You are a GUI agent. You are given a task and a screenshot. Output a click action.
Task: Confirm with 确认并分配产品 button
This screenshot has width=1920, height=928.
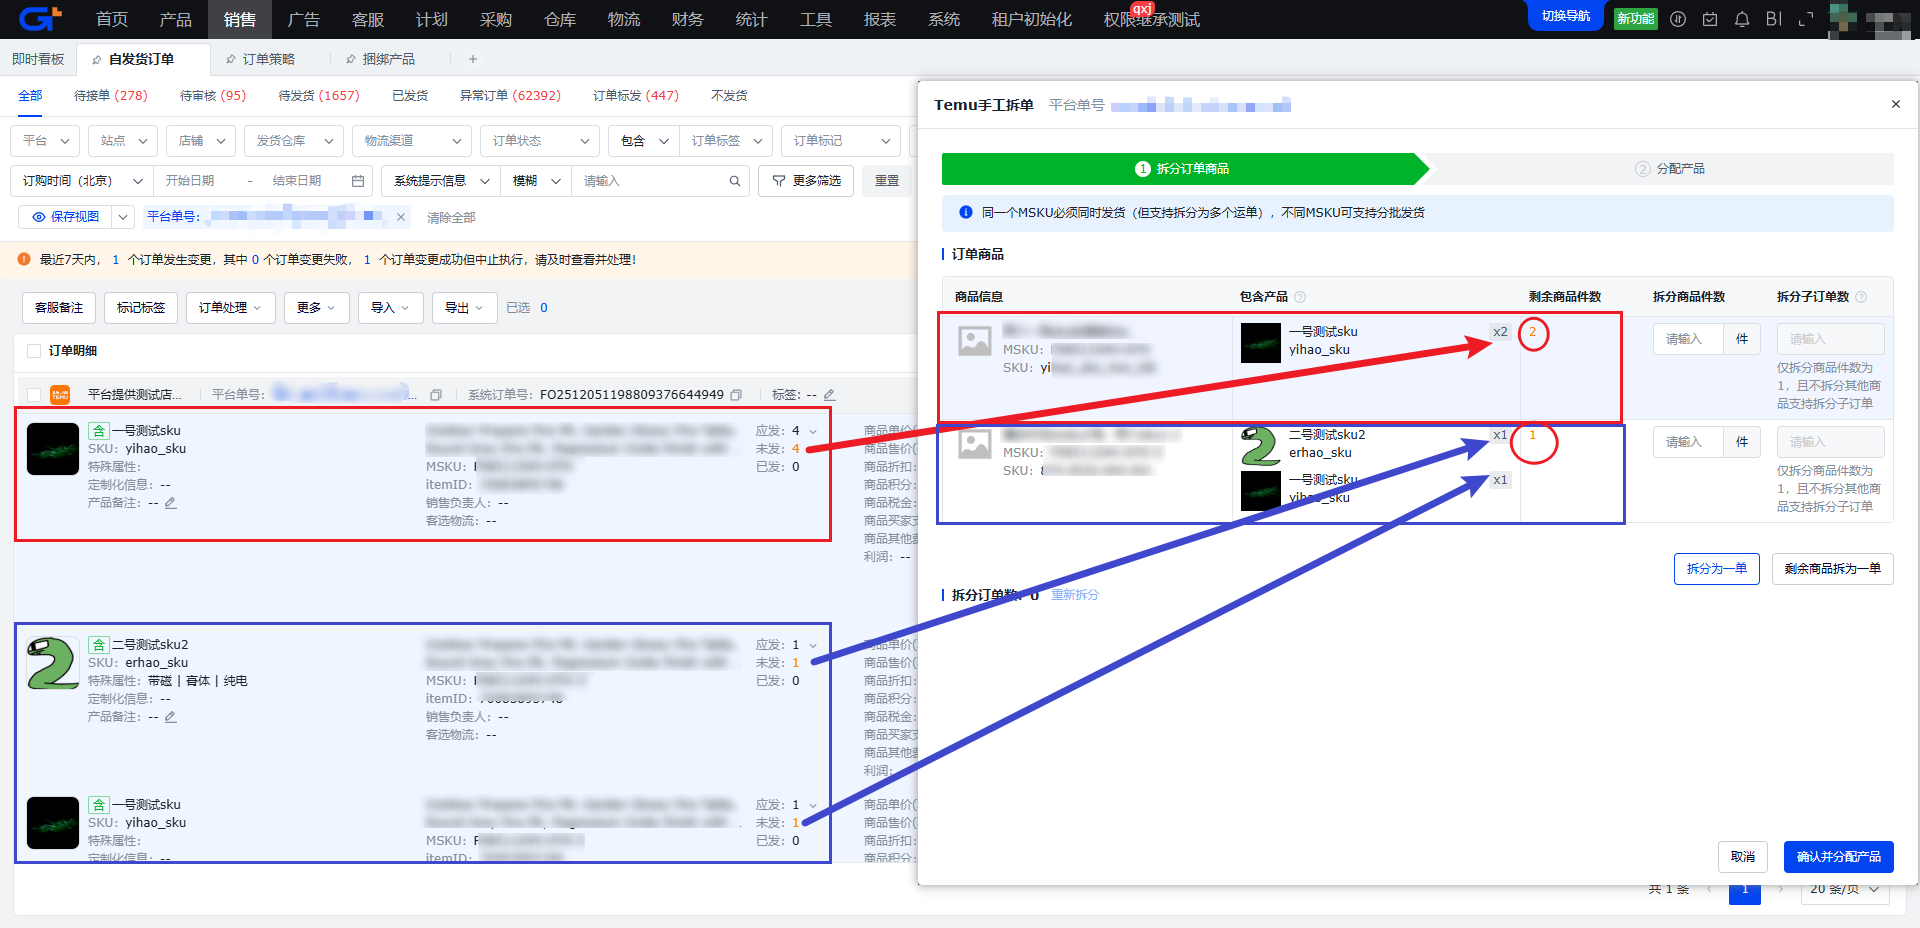[x=1839, y=857]
